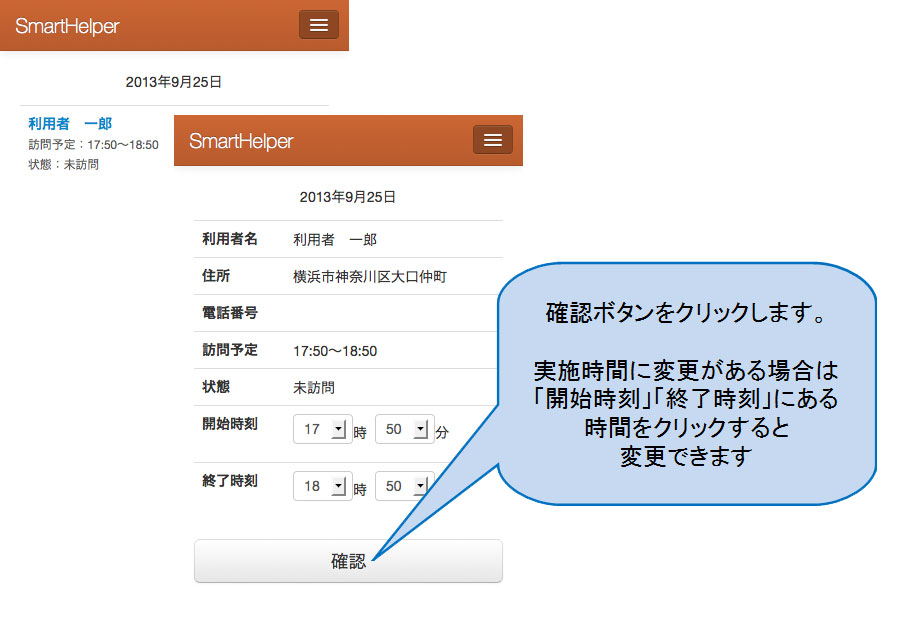The height and width of the screenshot is (617, 898).
Task: Click the 17:50〜18:50 value in details table
Action: pyautogui.click(x=335, y=351)
